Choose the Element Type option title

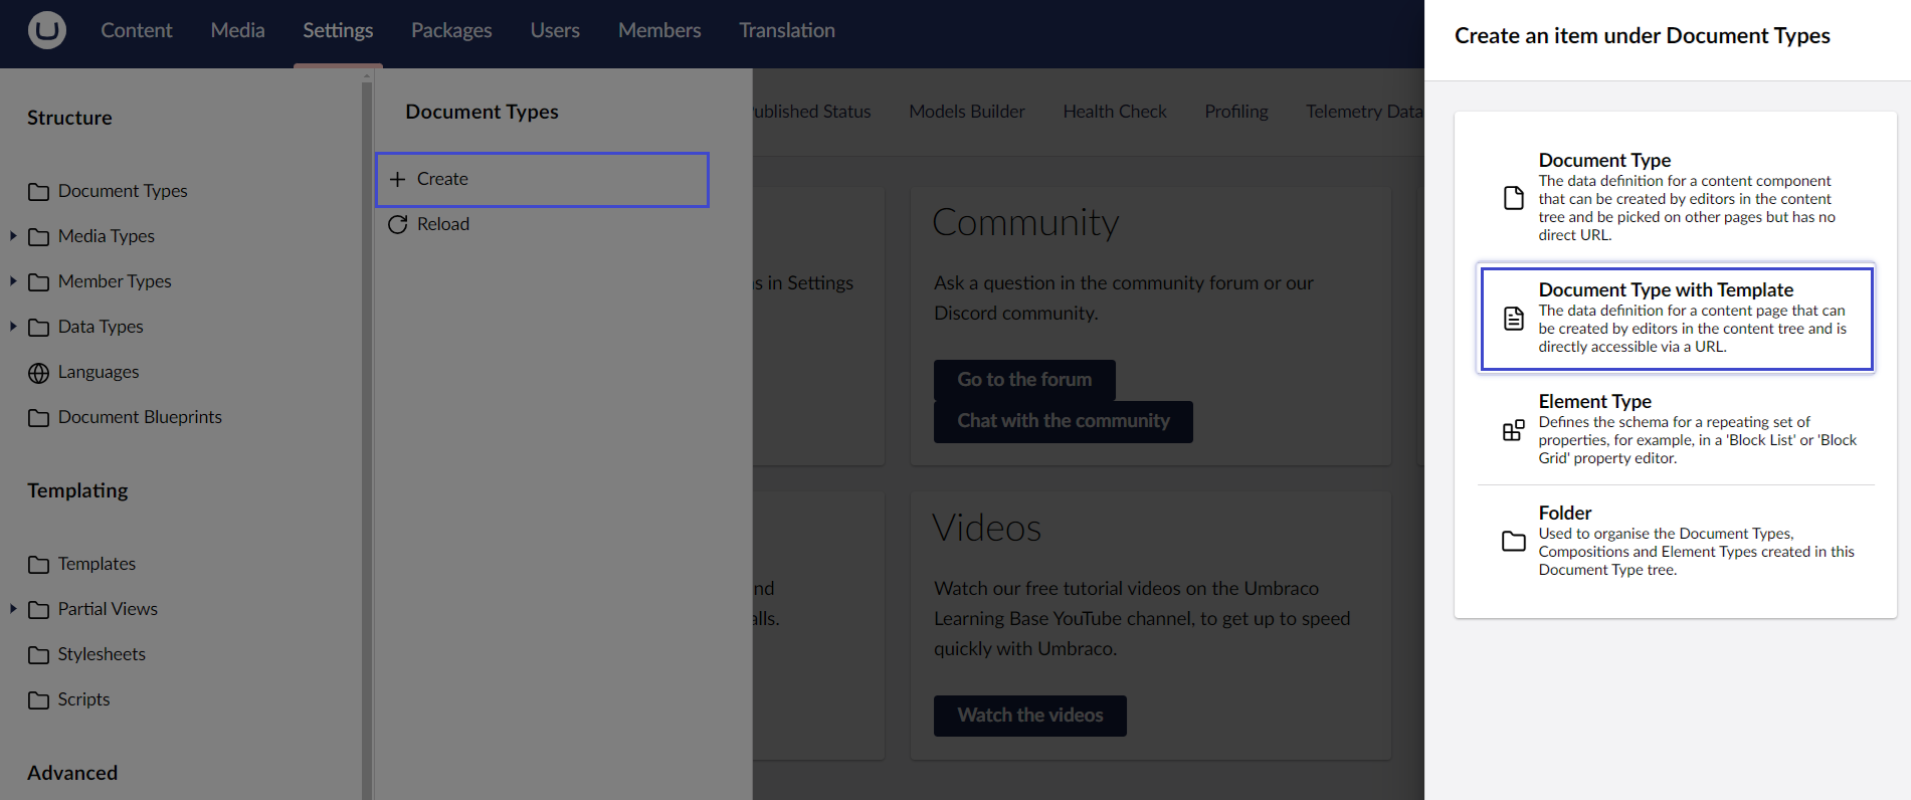pyautogui.click(x=1594, y=401)
